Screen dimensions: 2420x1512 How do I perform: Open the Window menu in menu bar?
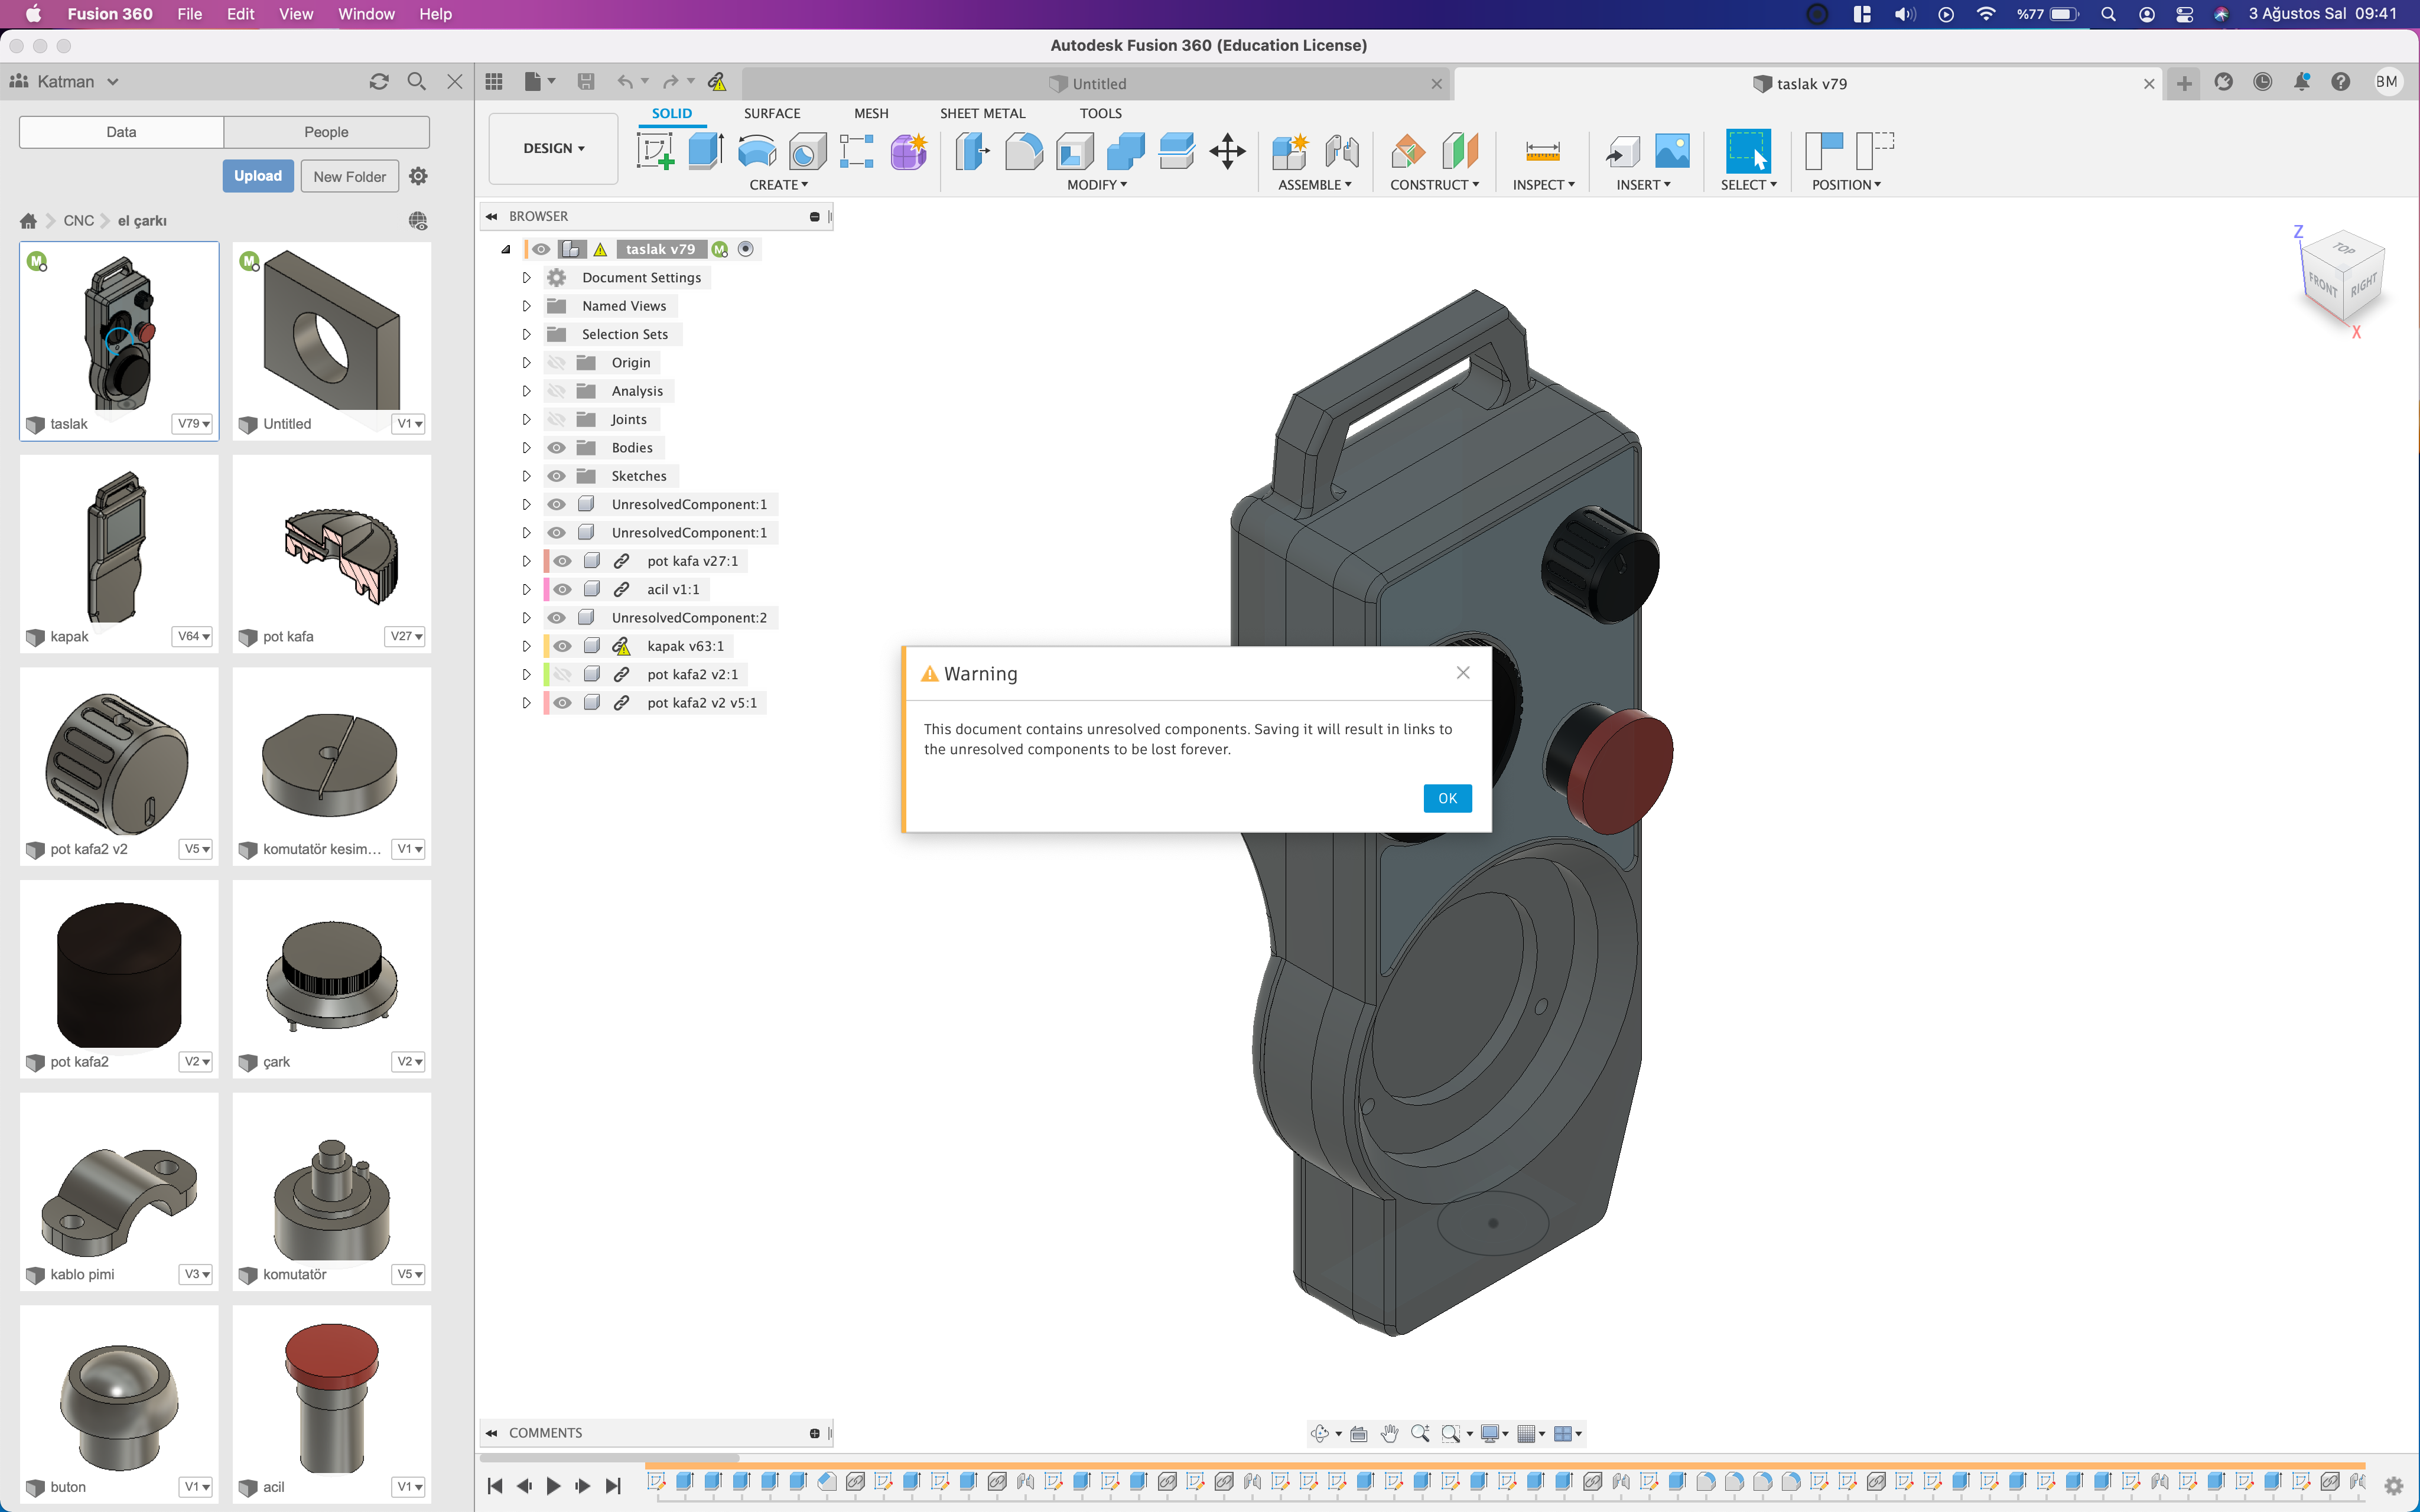tap(366, 14)
